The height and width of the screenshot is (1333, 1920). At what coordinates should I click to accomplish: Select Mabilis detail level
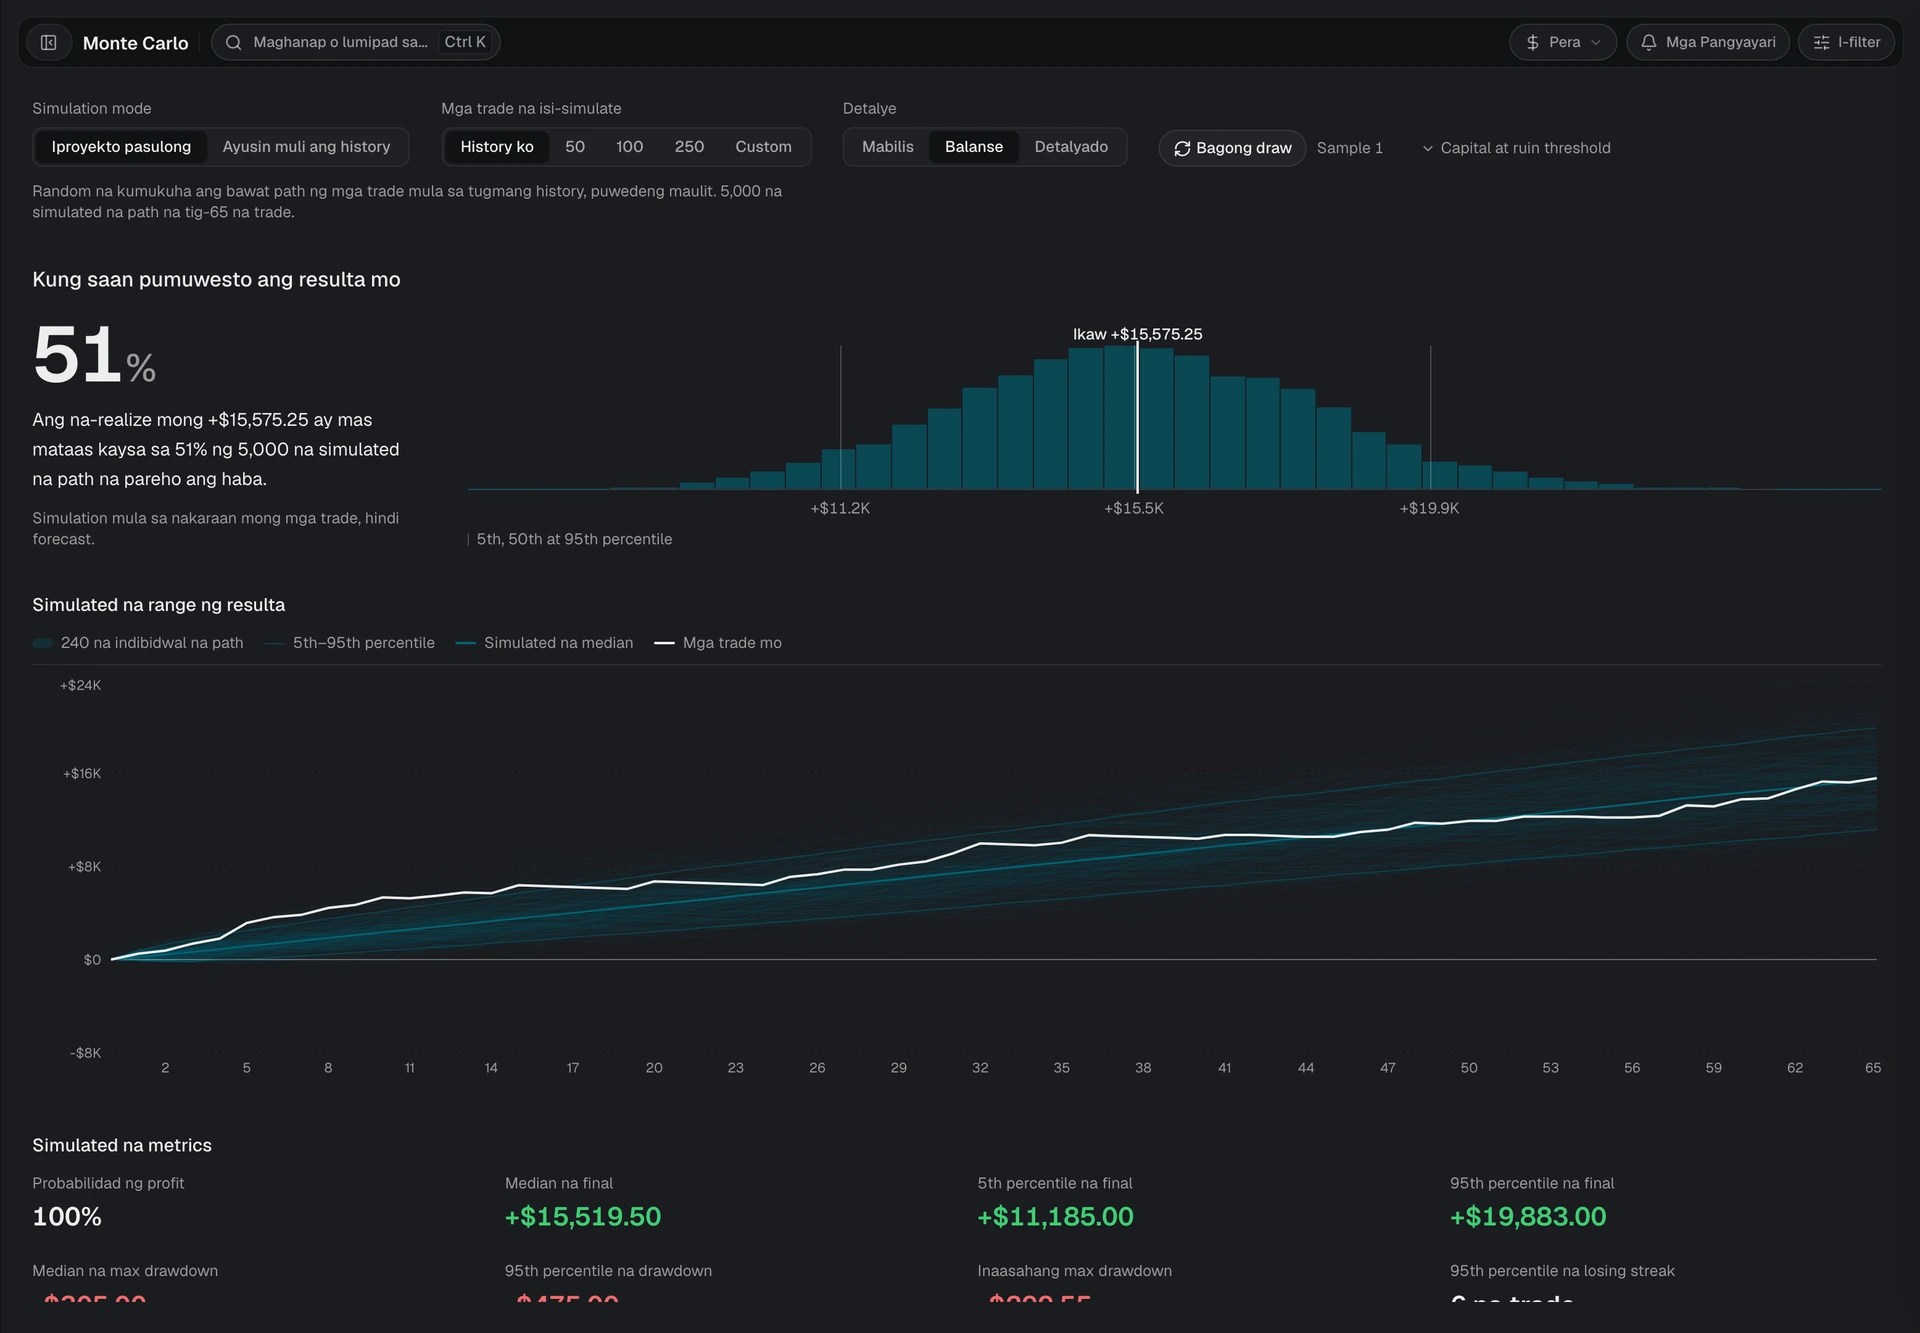point(888,147)
